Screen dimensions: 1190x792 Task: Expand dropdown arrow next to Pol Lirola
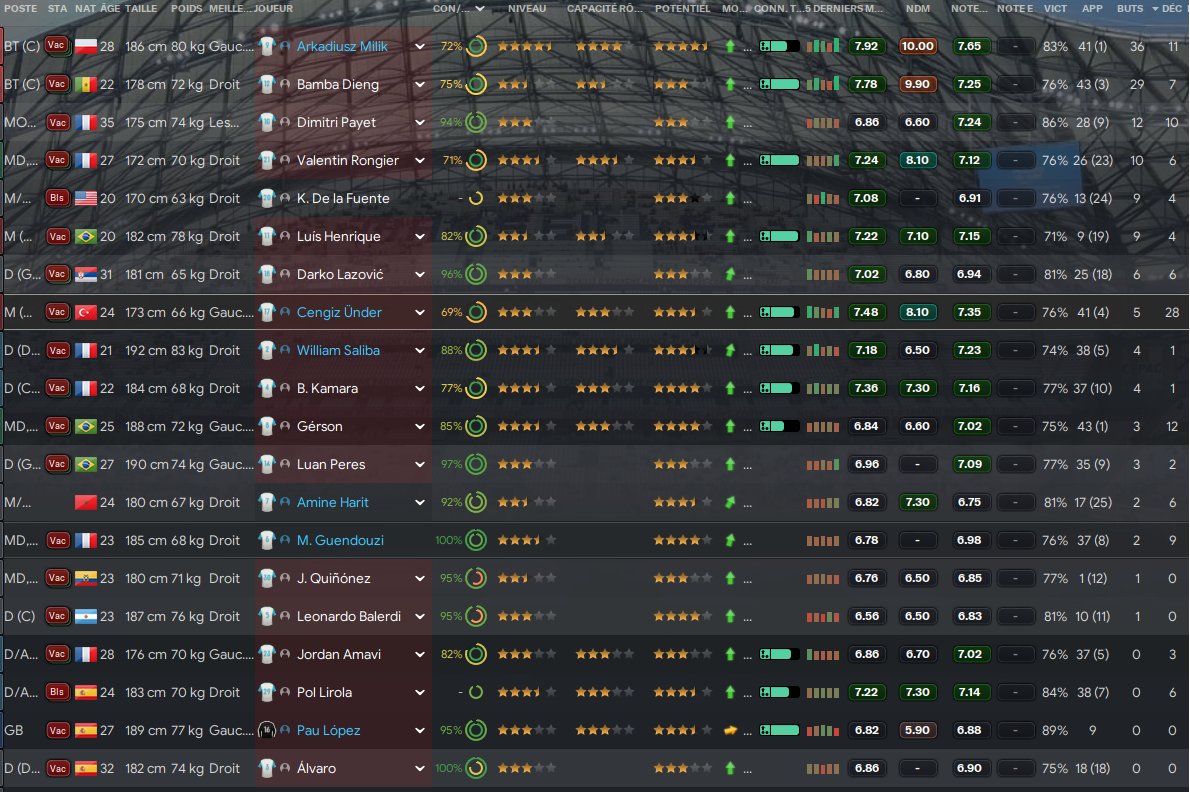point(420,692)
